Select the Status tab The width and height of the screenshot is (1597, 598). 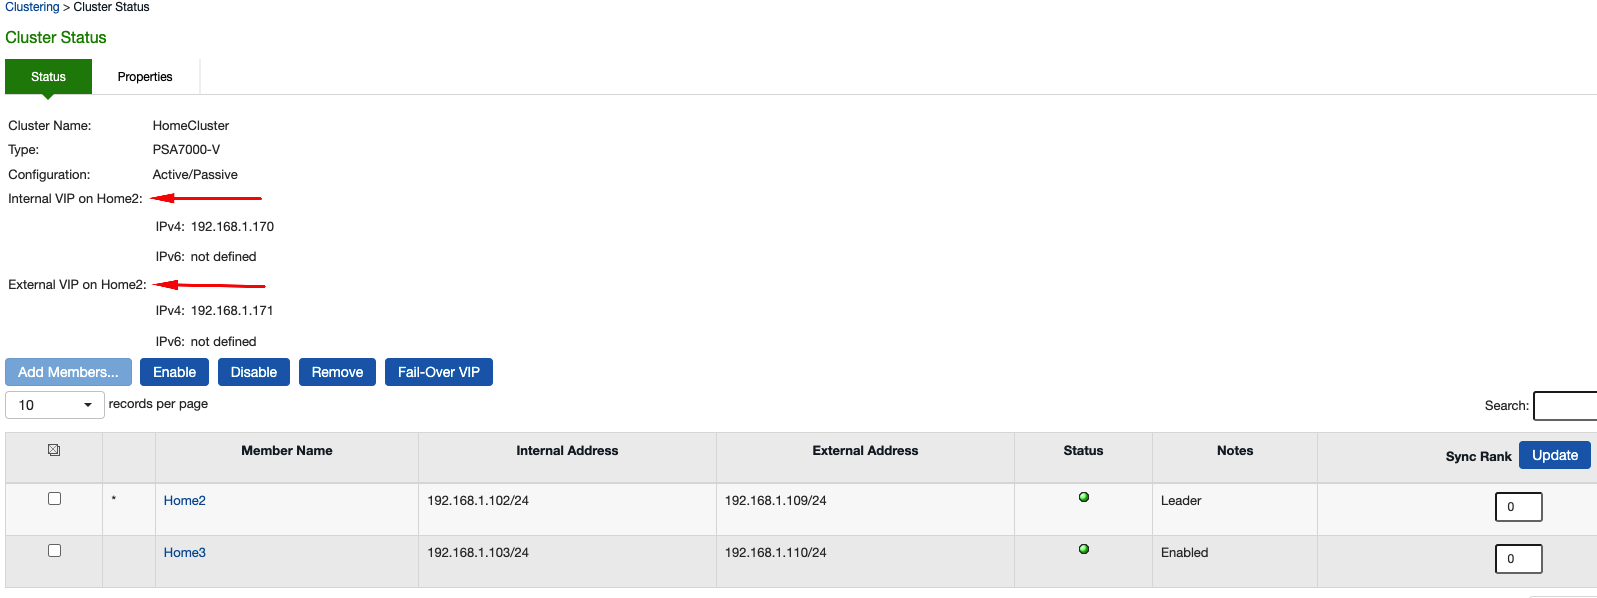[x=47, y=76]
